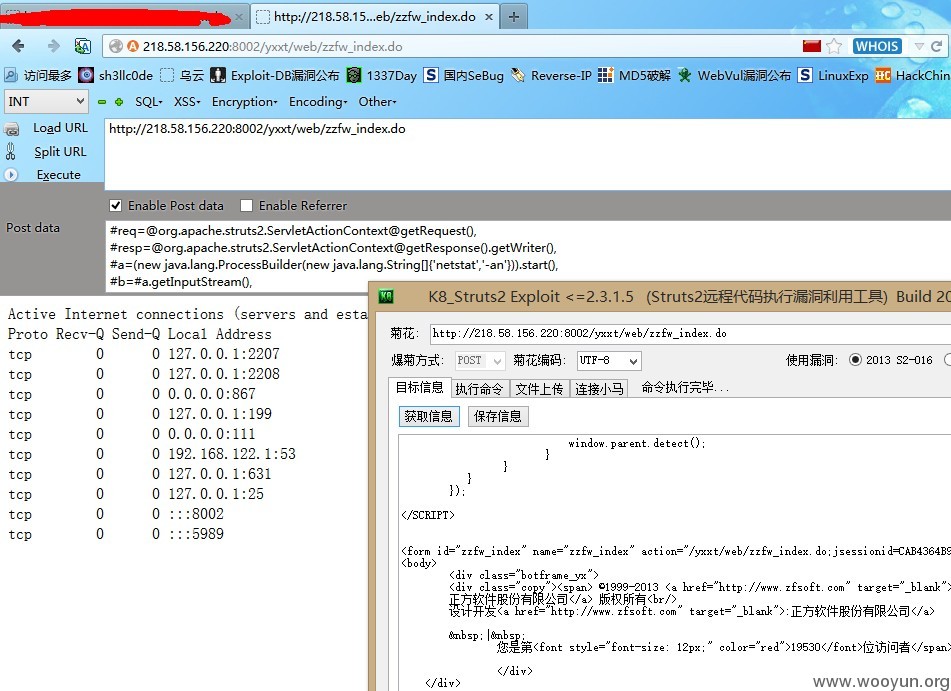
Task: Select the 2013 S2-016 radio button
Action: point(855,360)
